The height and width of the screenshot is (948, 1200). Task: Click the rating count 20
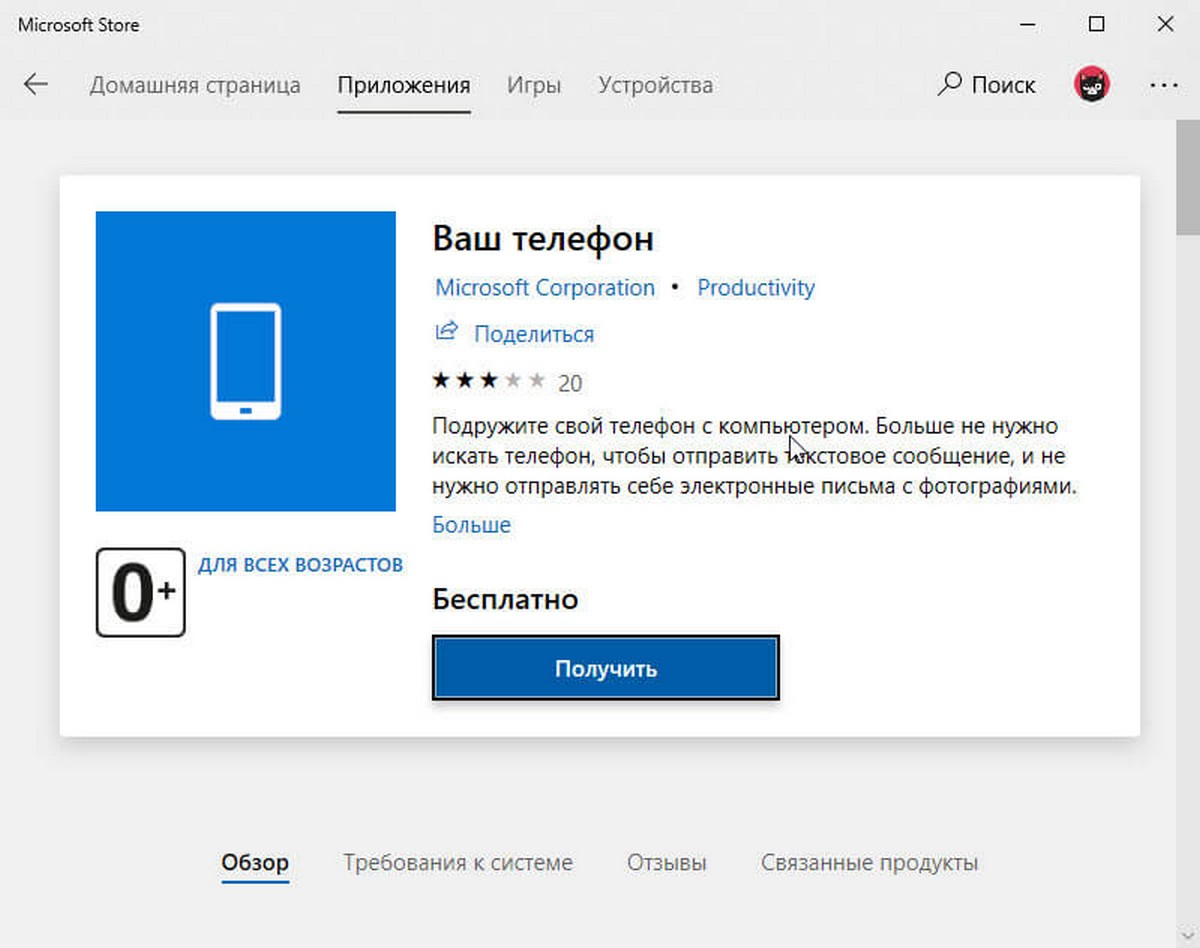coord(570,383)
